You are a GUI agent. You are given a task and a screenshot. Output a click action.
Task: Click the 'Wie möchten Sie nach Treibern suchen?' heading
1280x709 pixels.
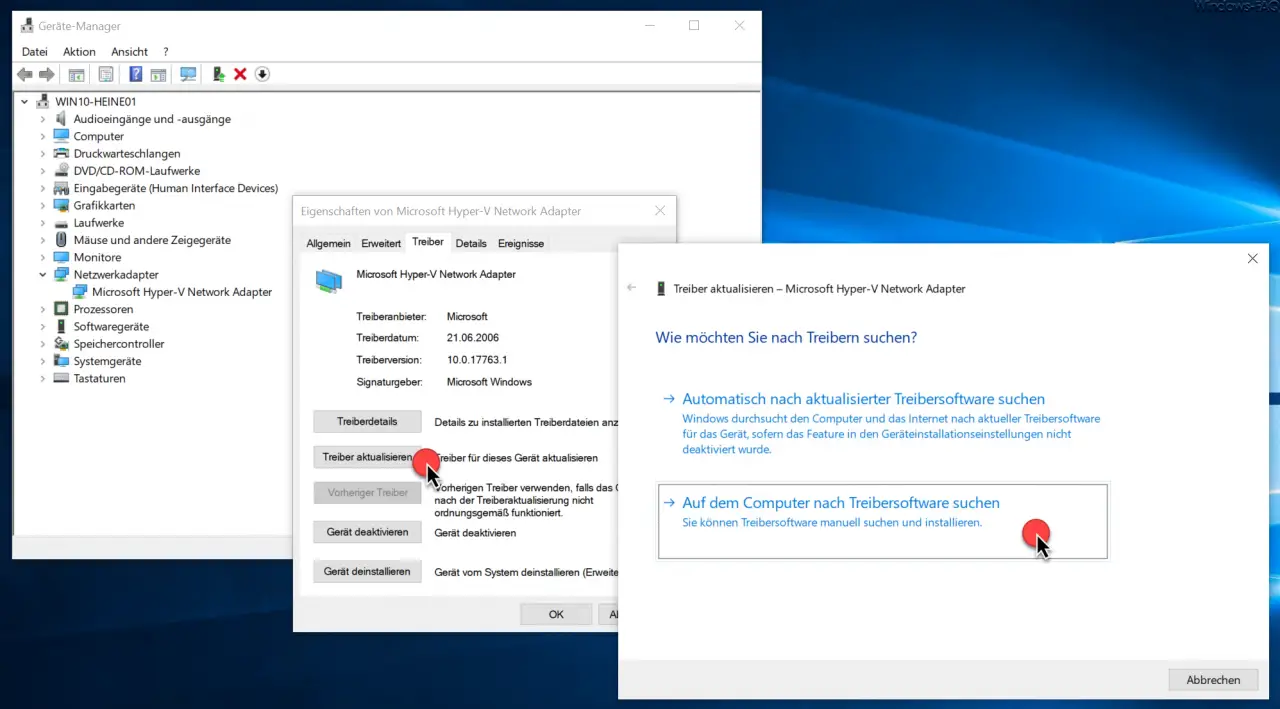[x=786, y=338]
